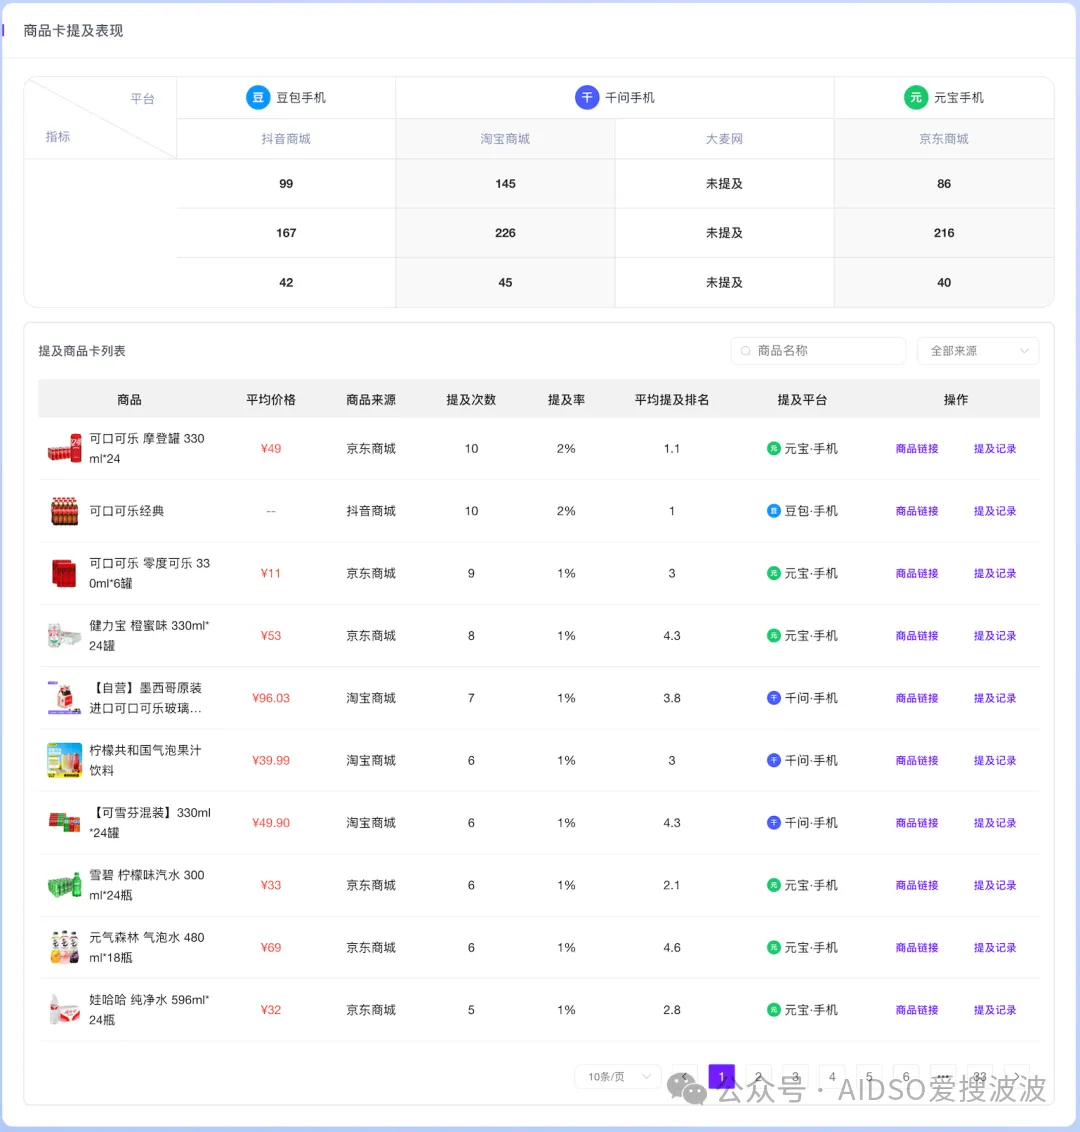Open 商品链接 for 柠檬共和国气泡果汁
Image resolution: width=1080 pixels, height=1132 pixels.
coord(917,760)
